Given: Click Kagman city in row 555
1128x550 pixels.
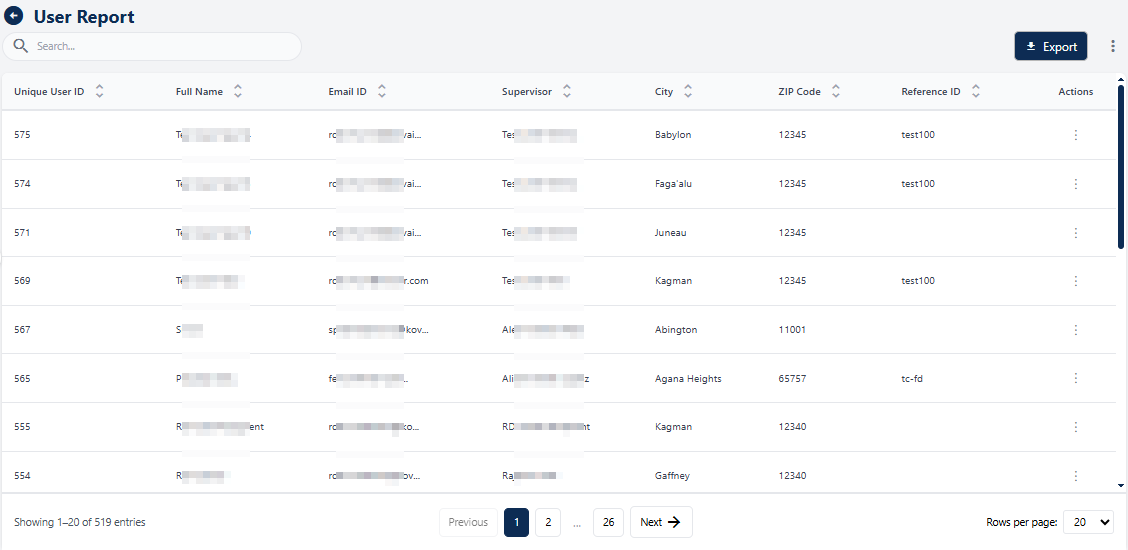Looking at the screenshot, I should coord(673,427).
